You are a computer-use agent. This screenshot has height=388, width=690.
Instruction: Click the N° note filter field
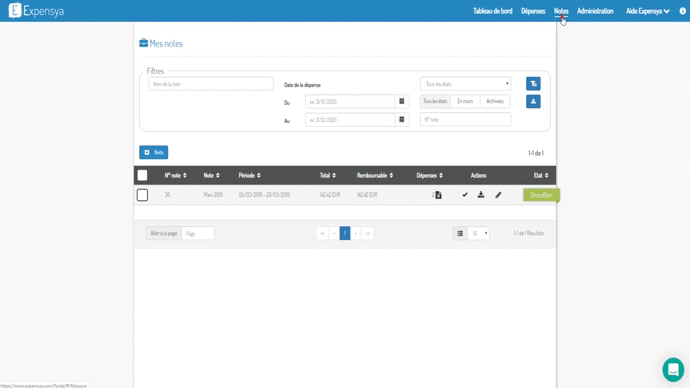(x=465, y=119)
